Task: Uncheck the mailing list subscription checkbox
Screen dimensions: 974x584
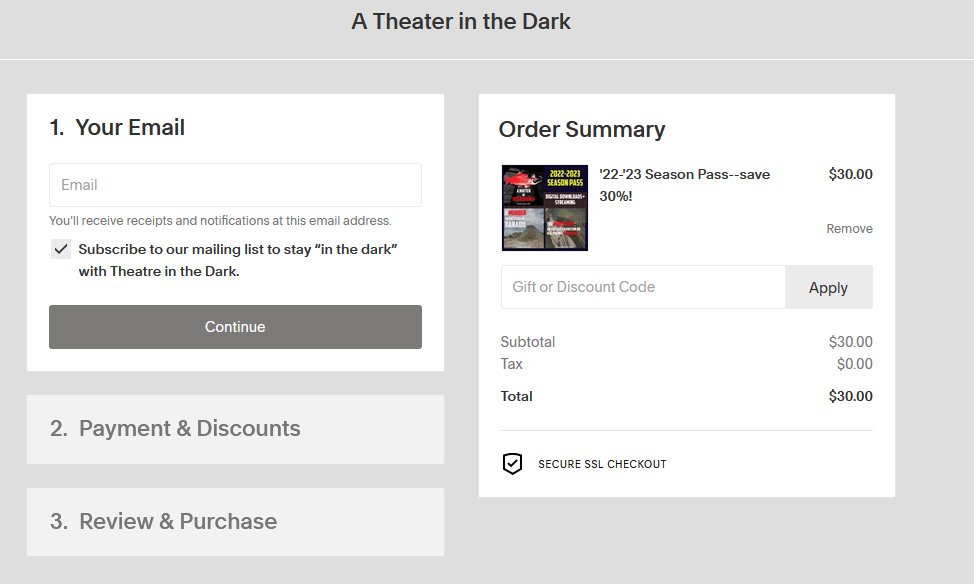Action: (x=61, y=248)
